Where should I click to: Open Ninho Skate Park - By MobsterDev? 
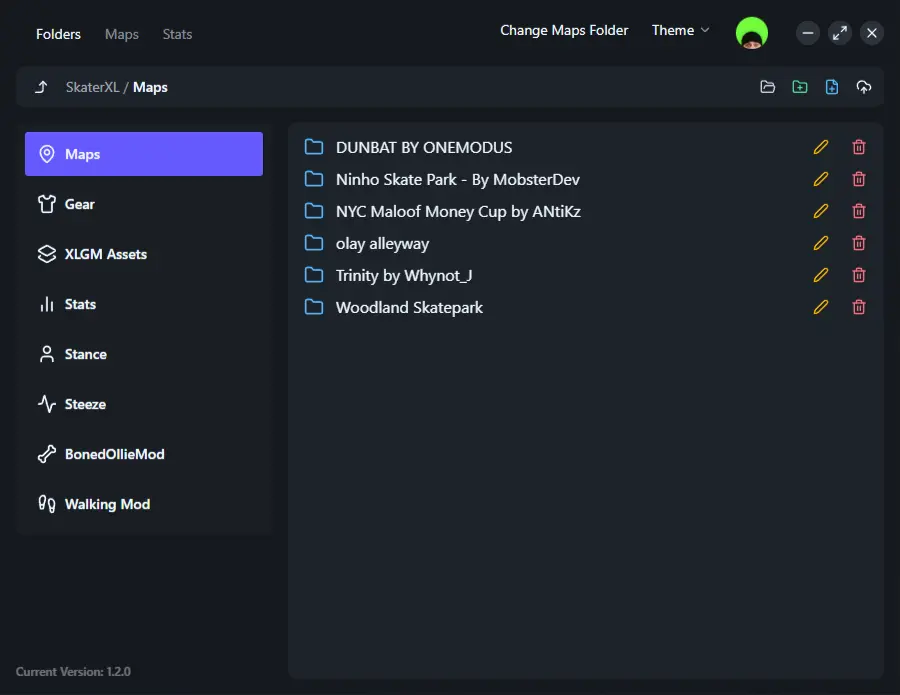tap(458, 180)
